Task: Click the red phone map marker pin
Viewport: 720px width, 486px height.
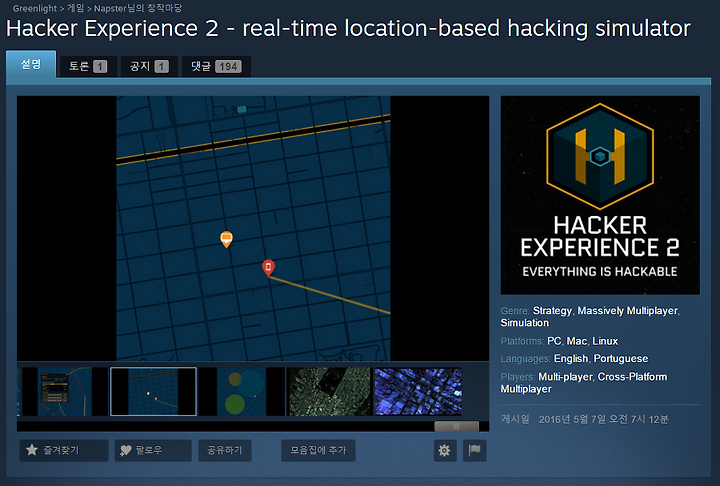Action: pyautogui.click(x=269, y=268)
